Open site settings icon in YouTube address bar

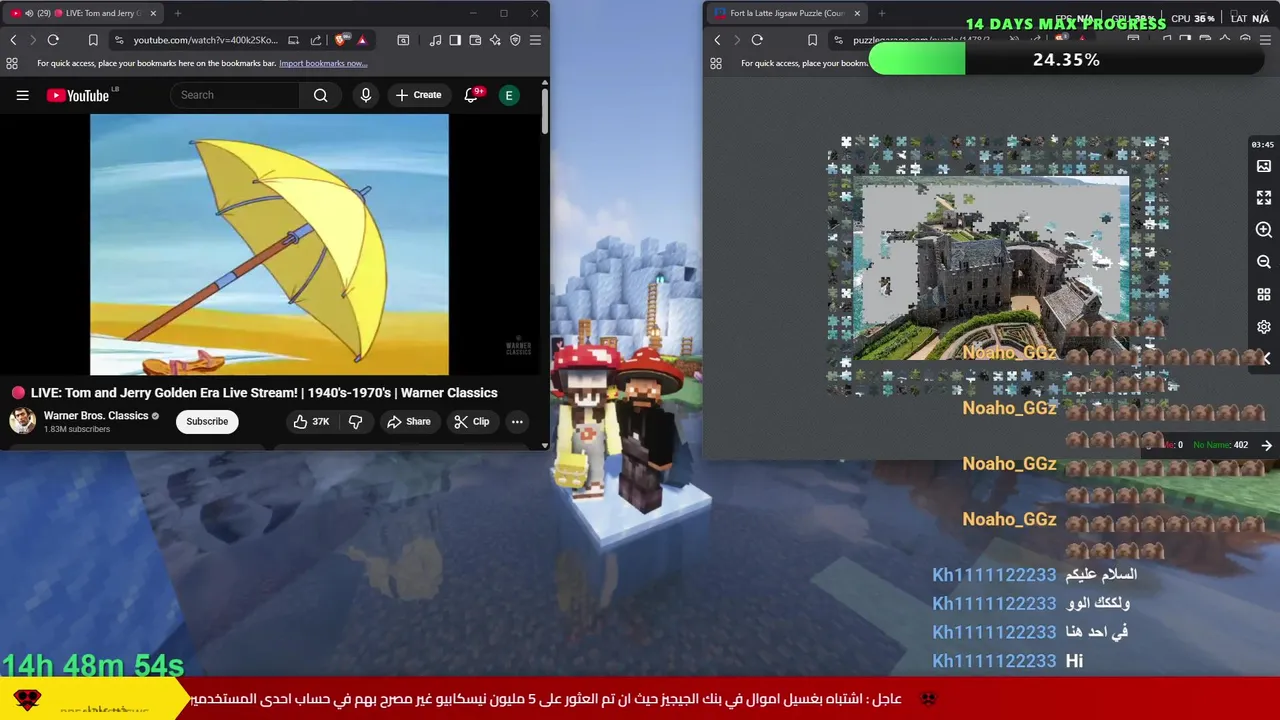(x=119, y=40)
